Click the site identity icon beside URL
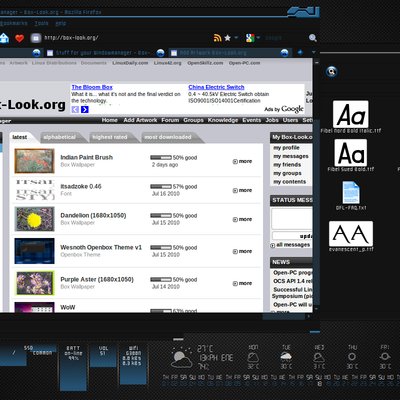Viewport: 400px width, 400px height. pos(36,38)
